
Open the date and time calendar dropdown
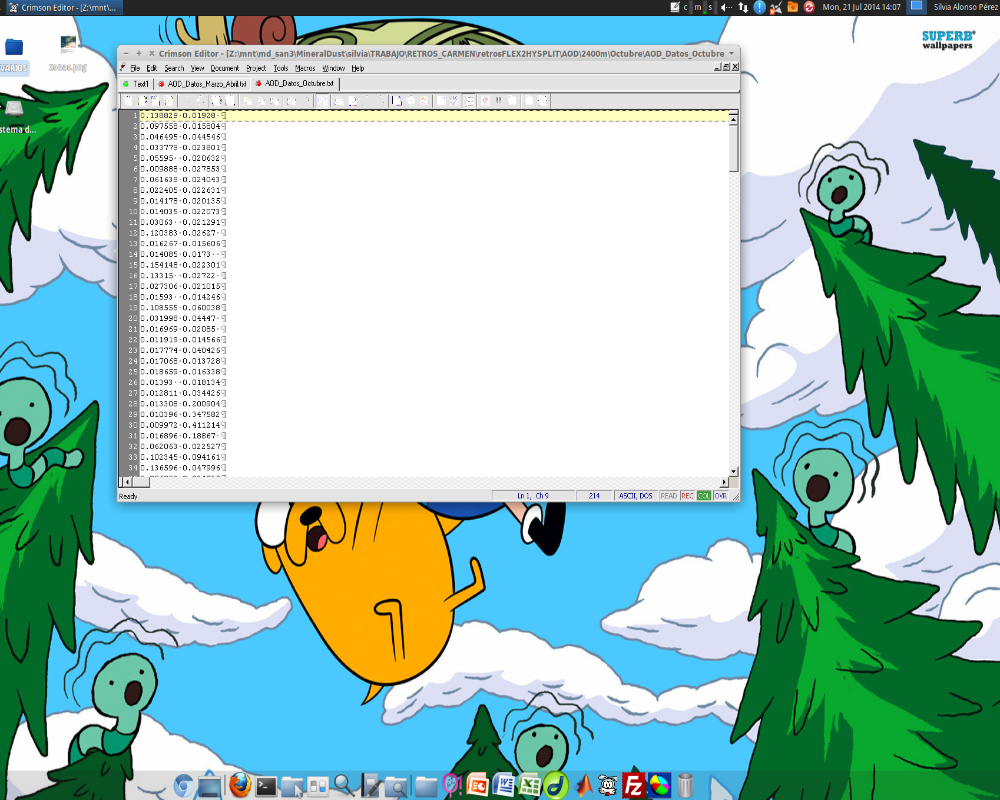861,7
